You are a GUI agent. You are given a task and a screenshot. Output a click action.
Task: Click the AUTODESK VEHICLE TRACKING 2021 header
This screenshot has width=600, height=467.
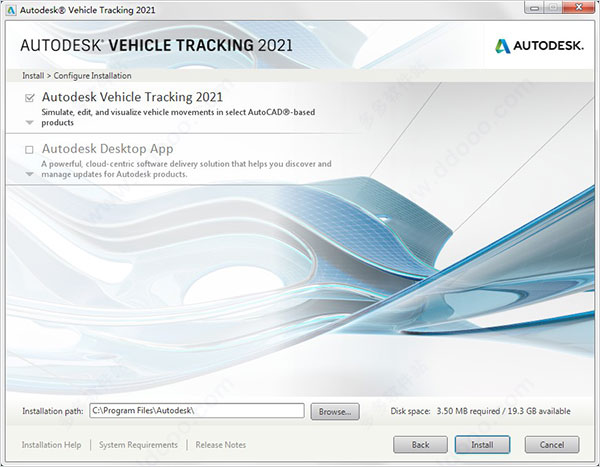coord(157,45)
